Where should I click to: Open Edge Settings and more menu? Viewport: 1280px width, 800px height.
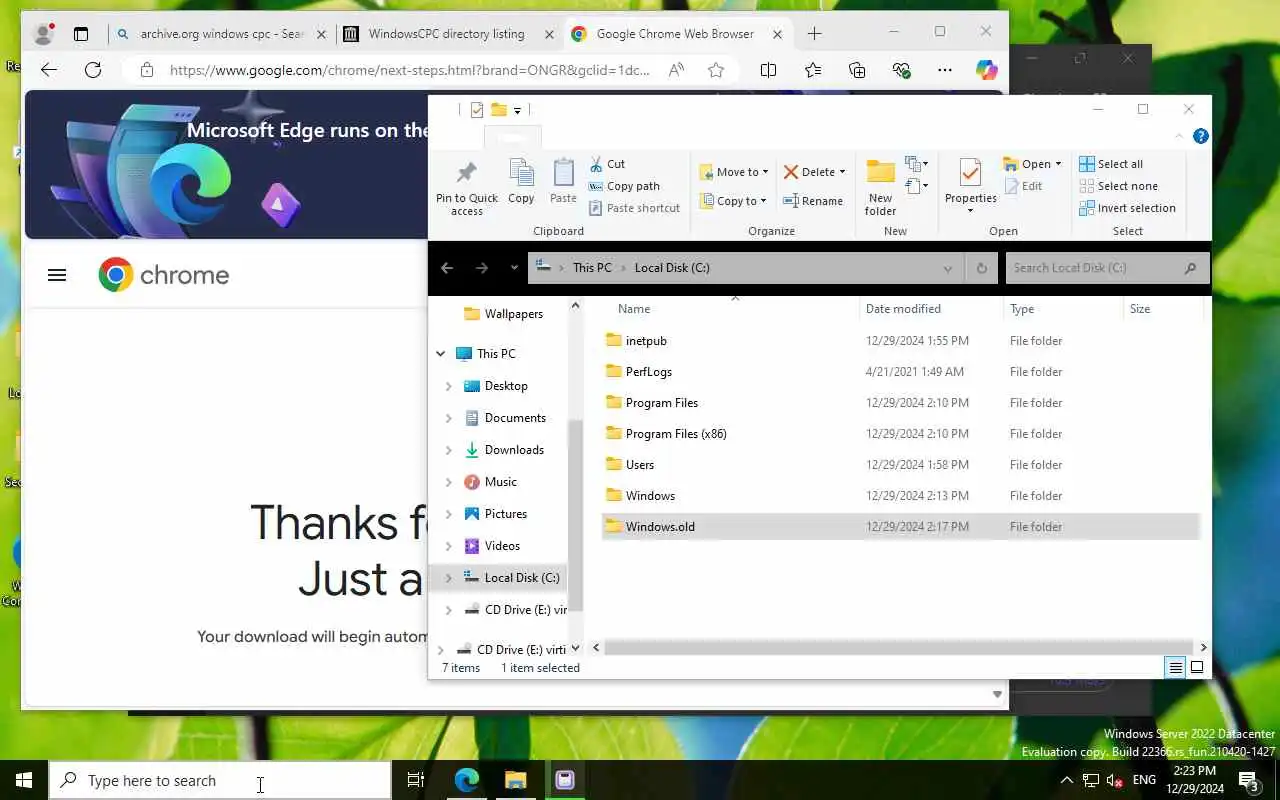point(945,70)
